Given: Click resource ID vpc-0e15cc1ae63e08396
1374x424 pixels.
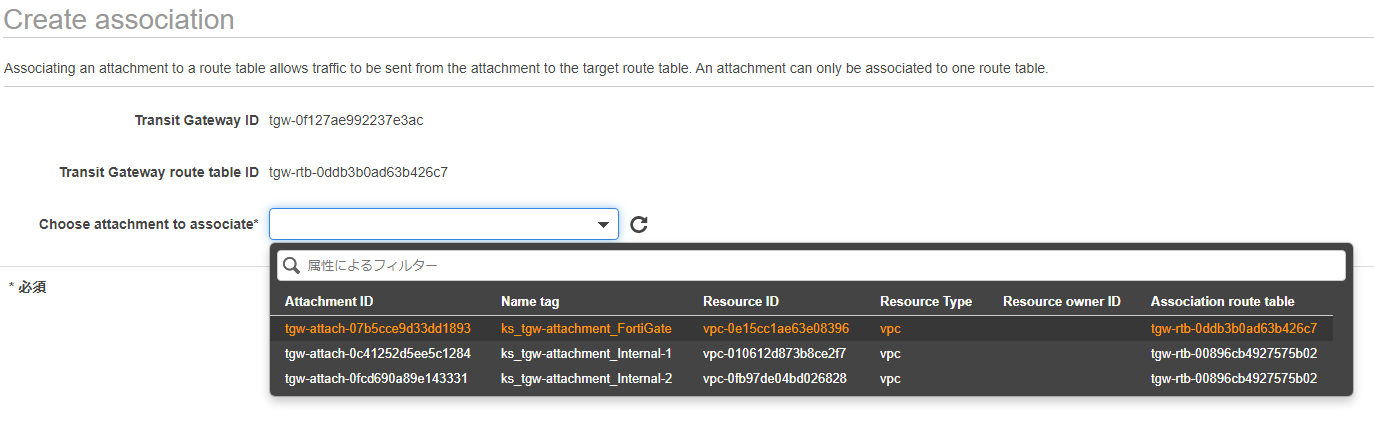Looking at the screenshot, I should click(x=776, y=328).
